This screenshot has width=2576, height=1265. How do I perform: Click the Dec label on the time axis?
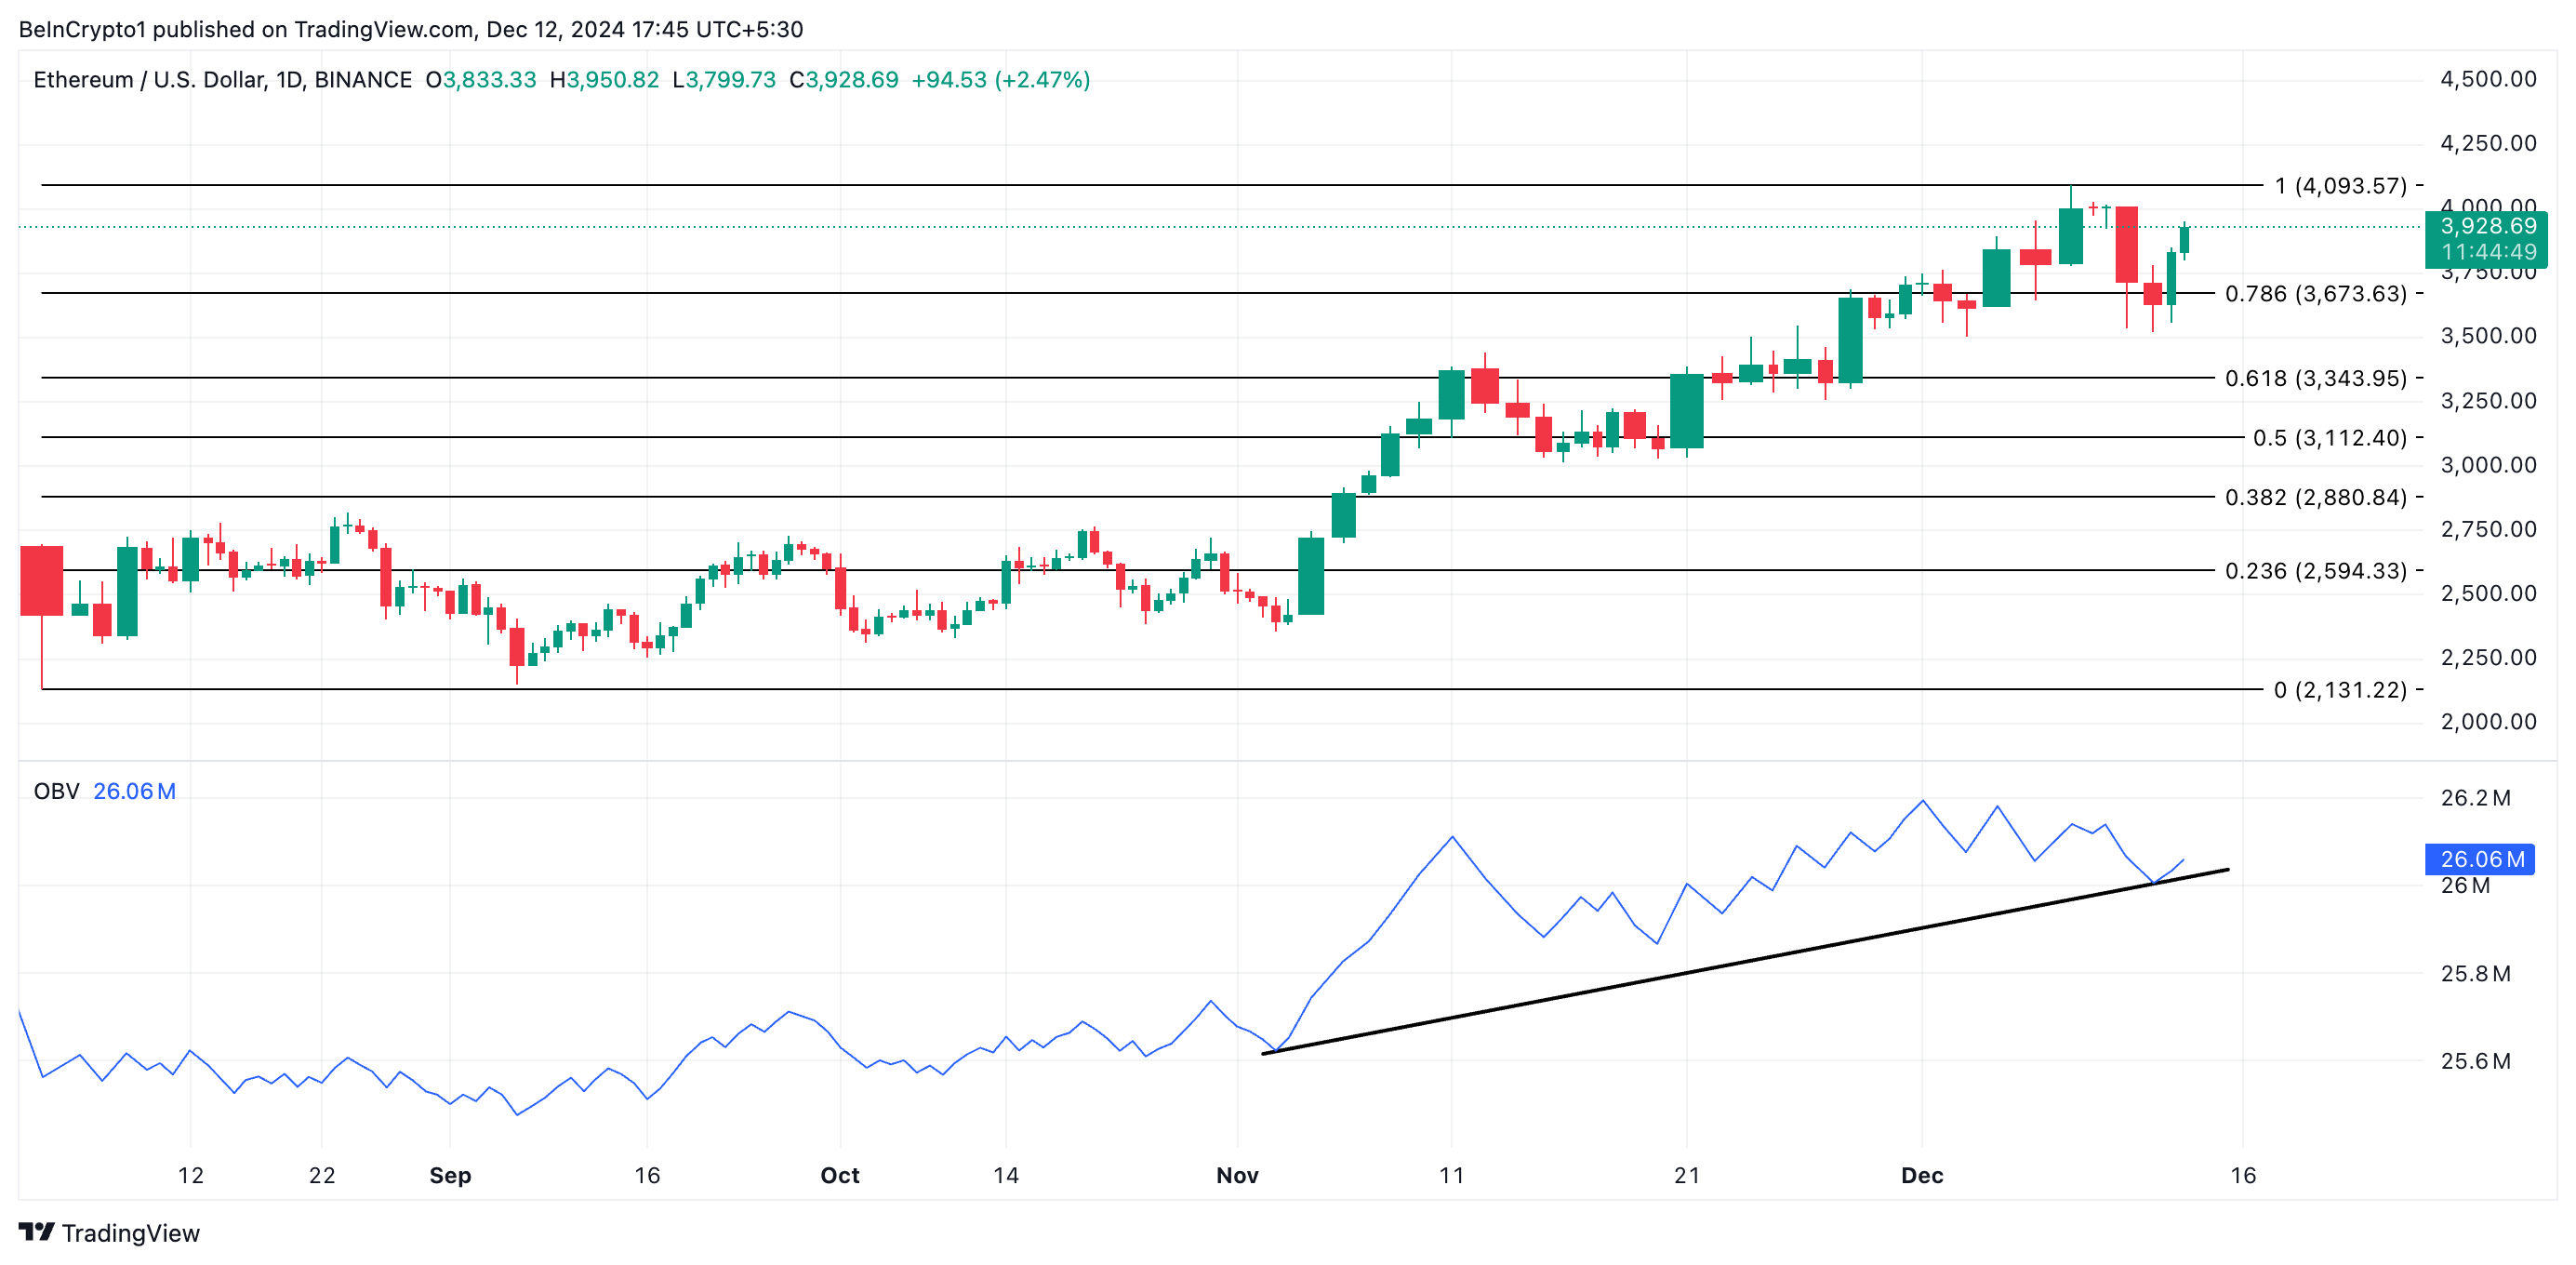point(1925,1176)
